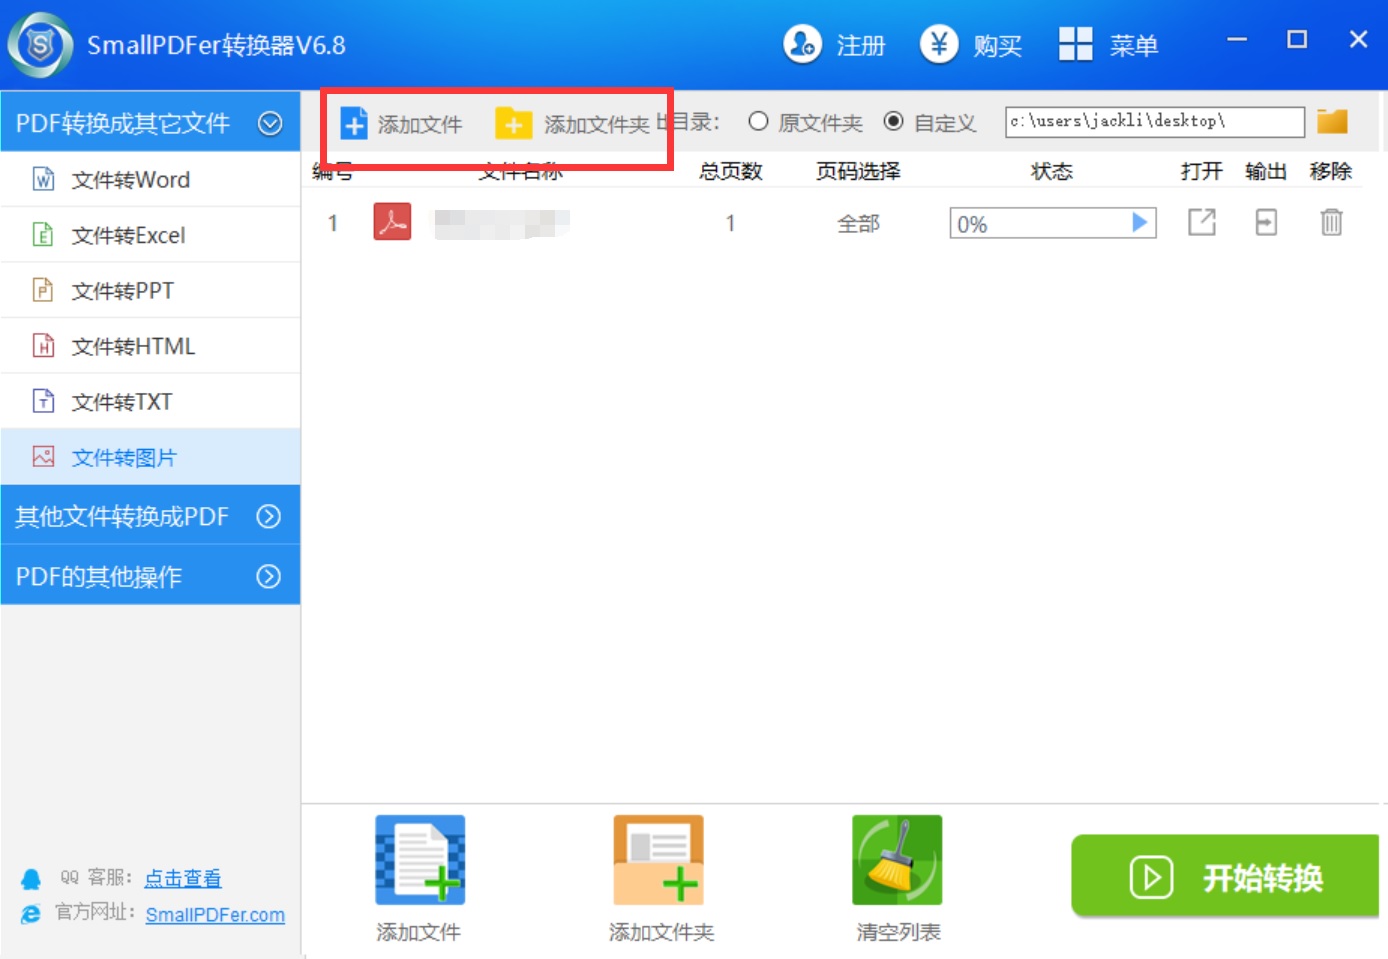Select the 自定义 radio button
The image size is (1388, 959).
894,121
